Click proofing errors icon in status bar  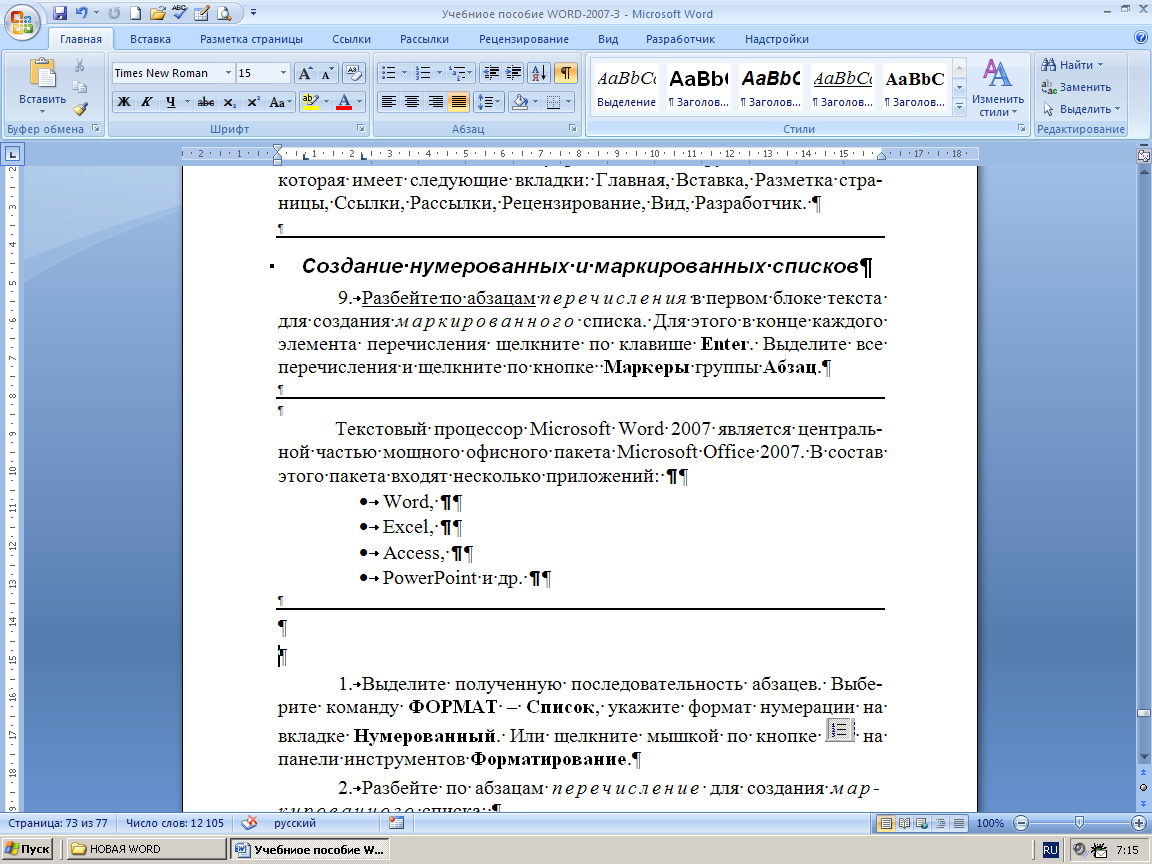pos(249,823)
